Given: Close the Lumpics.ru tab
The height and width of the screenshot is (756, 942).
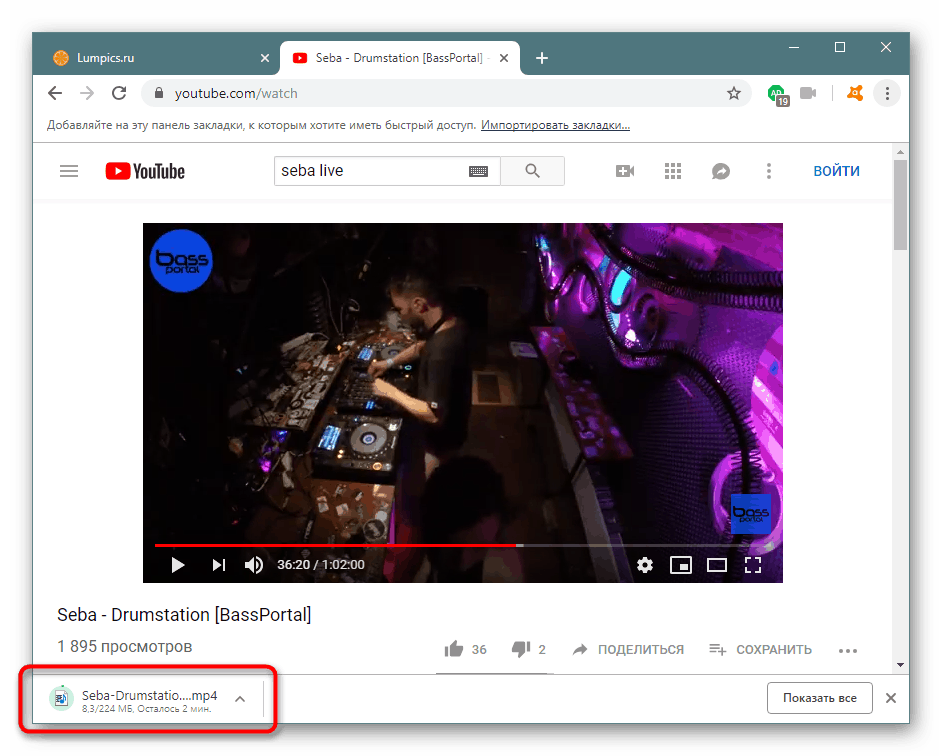Looking at the screenshot, I should [264, 58].
